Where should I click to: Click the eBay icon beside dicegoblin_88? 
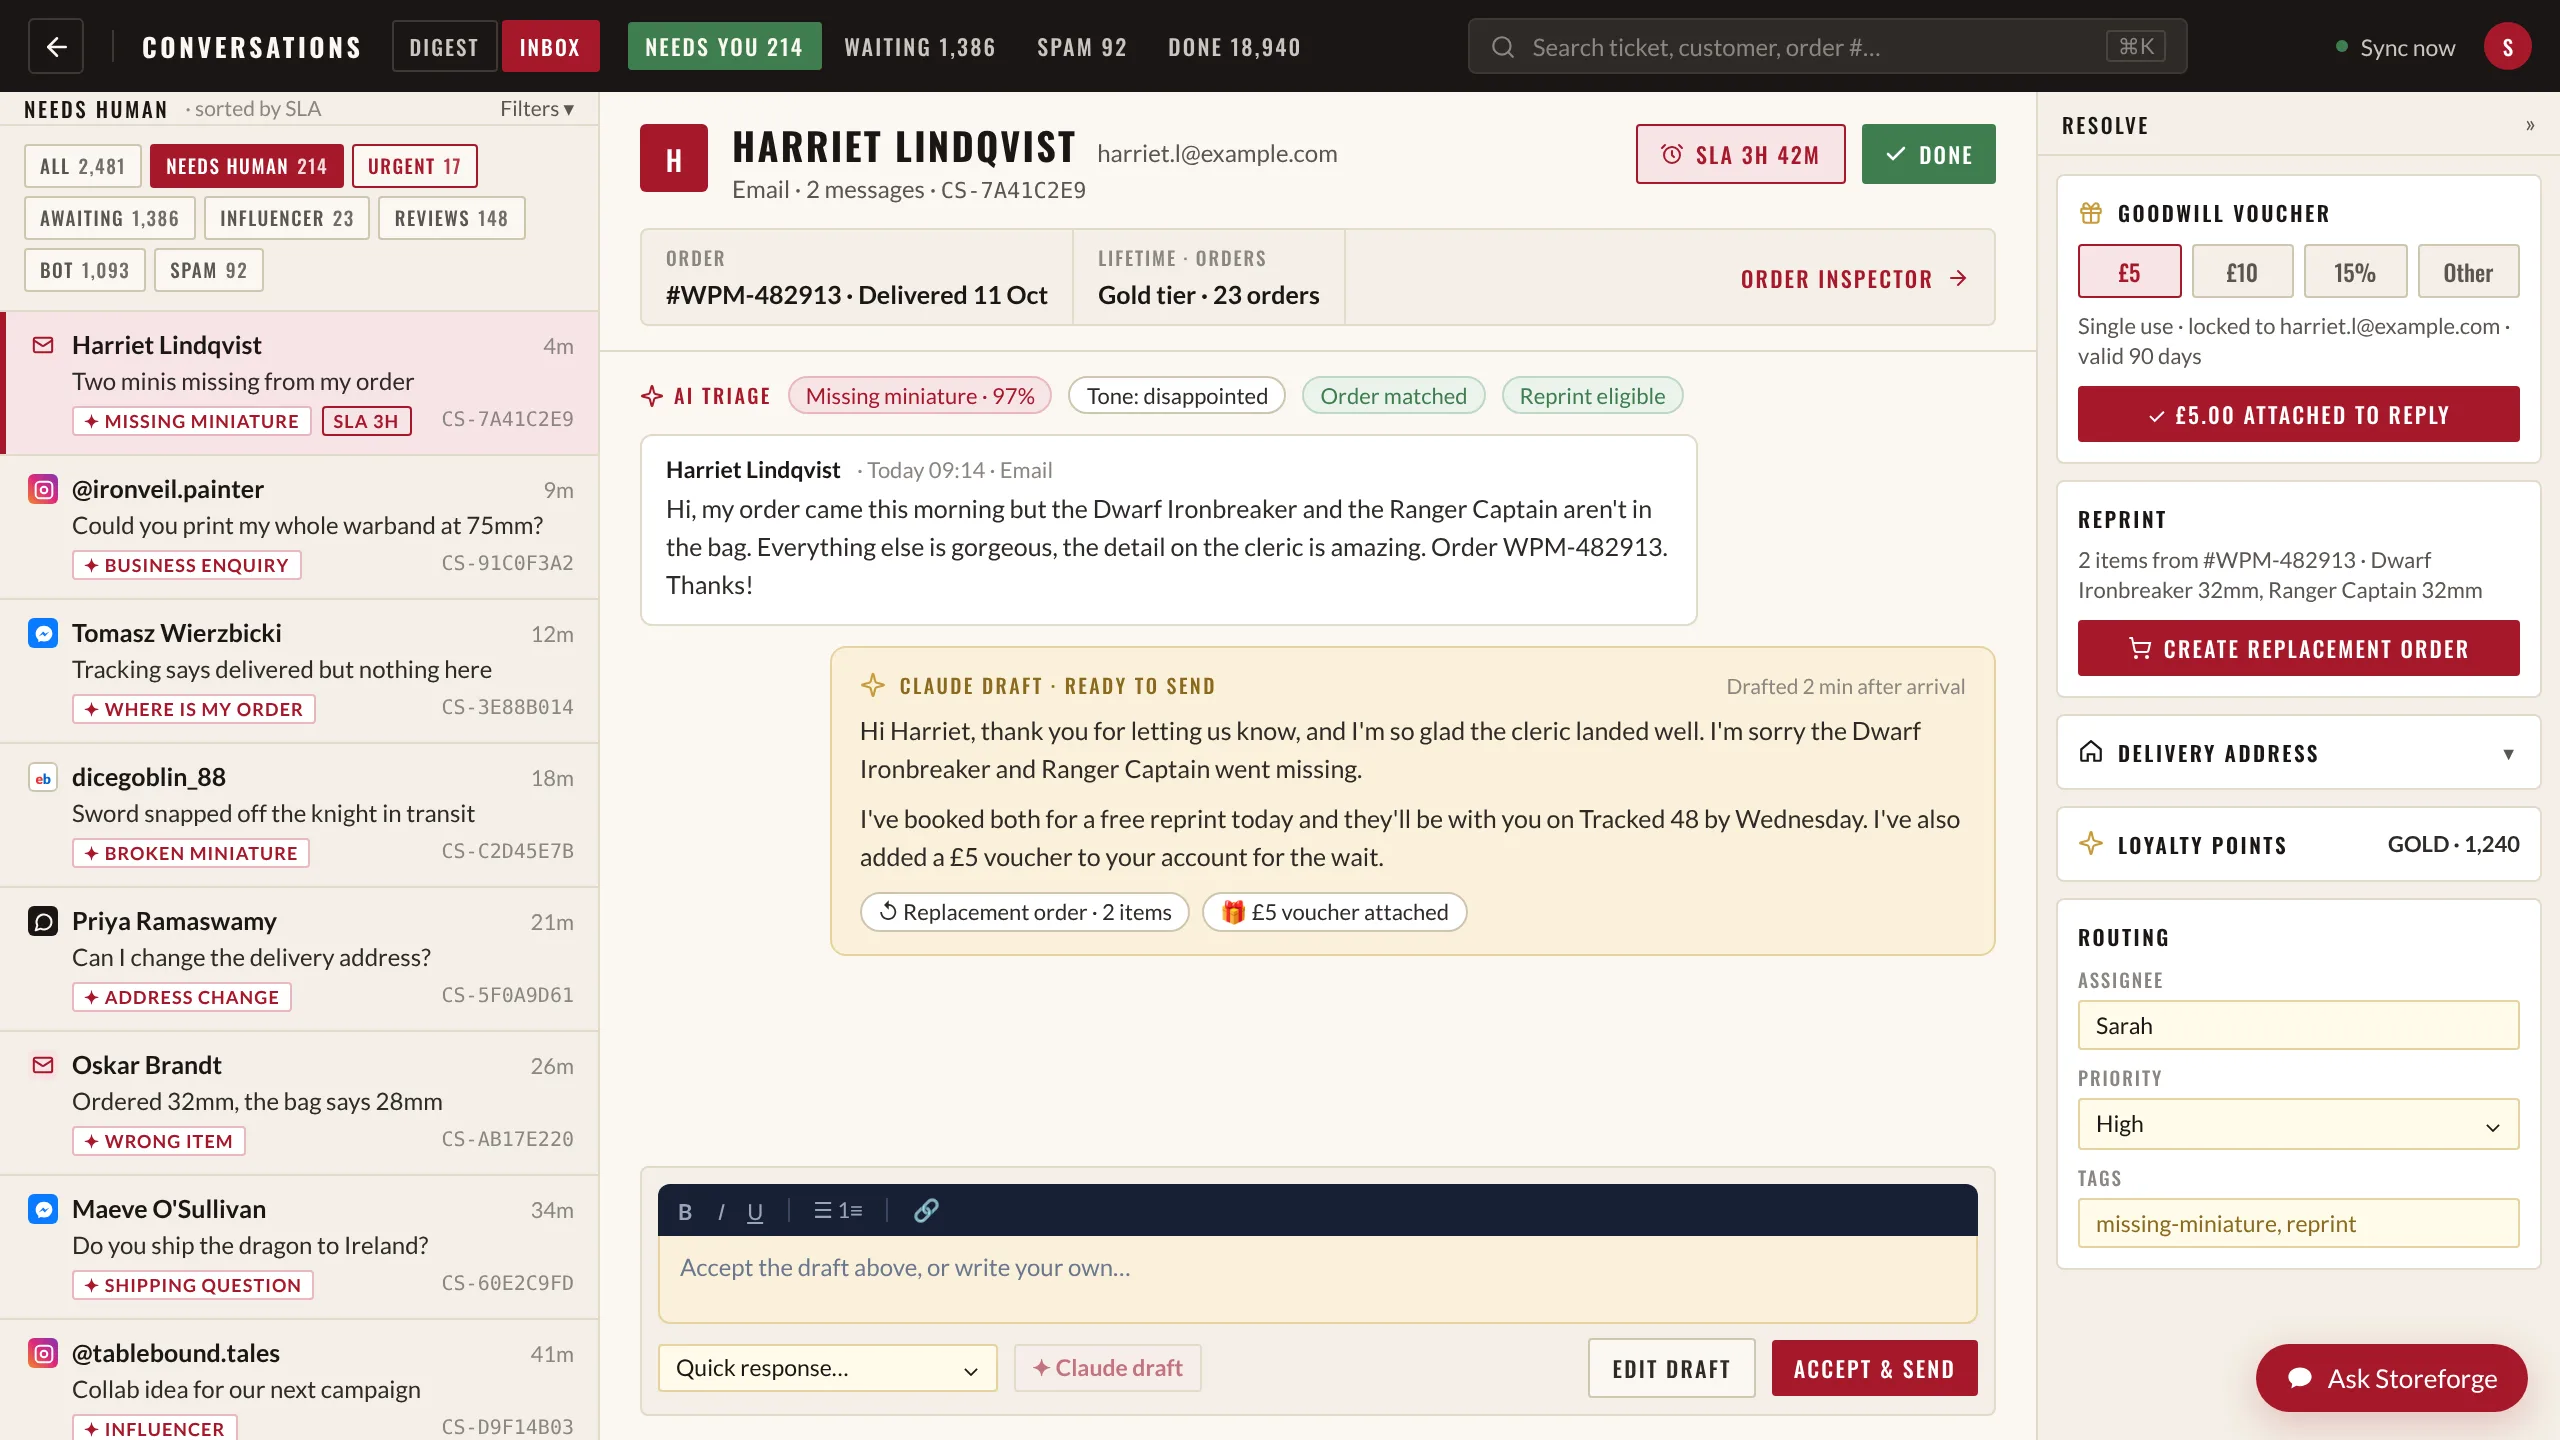pyautogui.click(x=43, y=777)
